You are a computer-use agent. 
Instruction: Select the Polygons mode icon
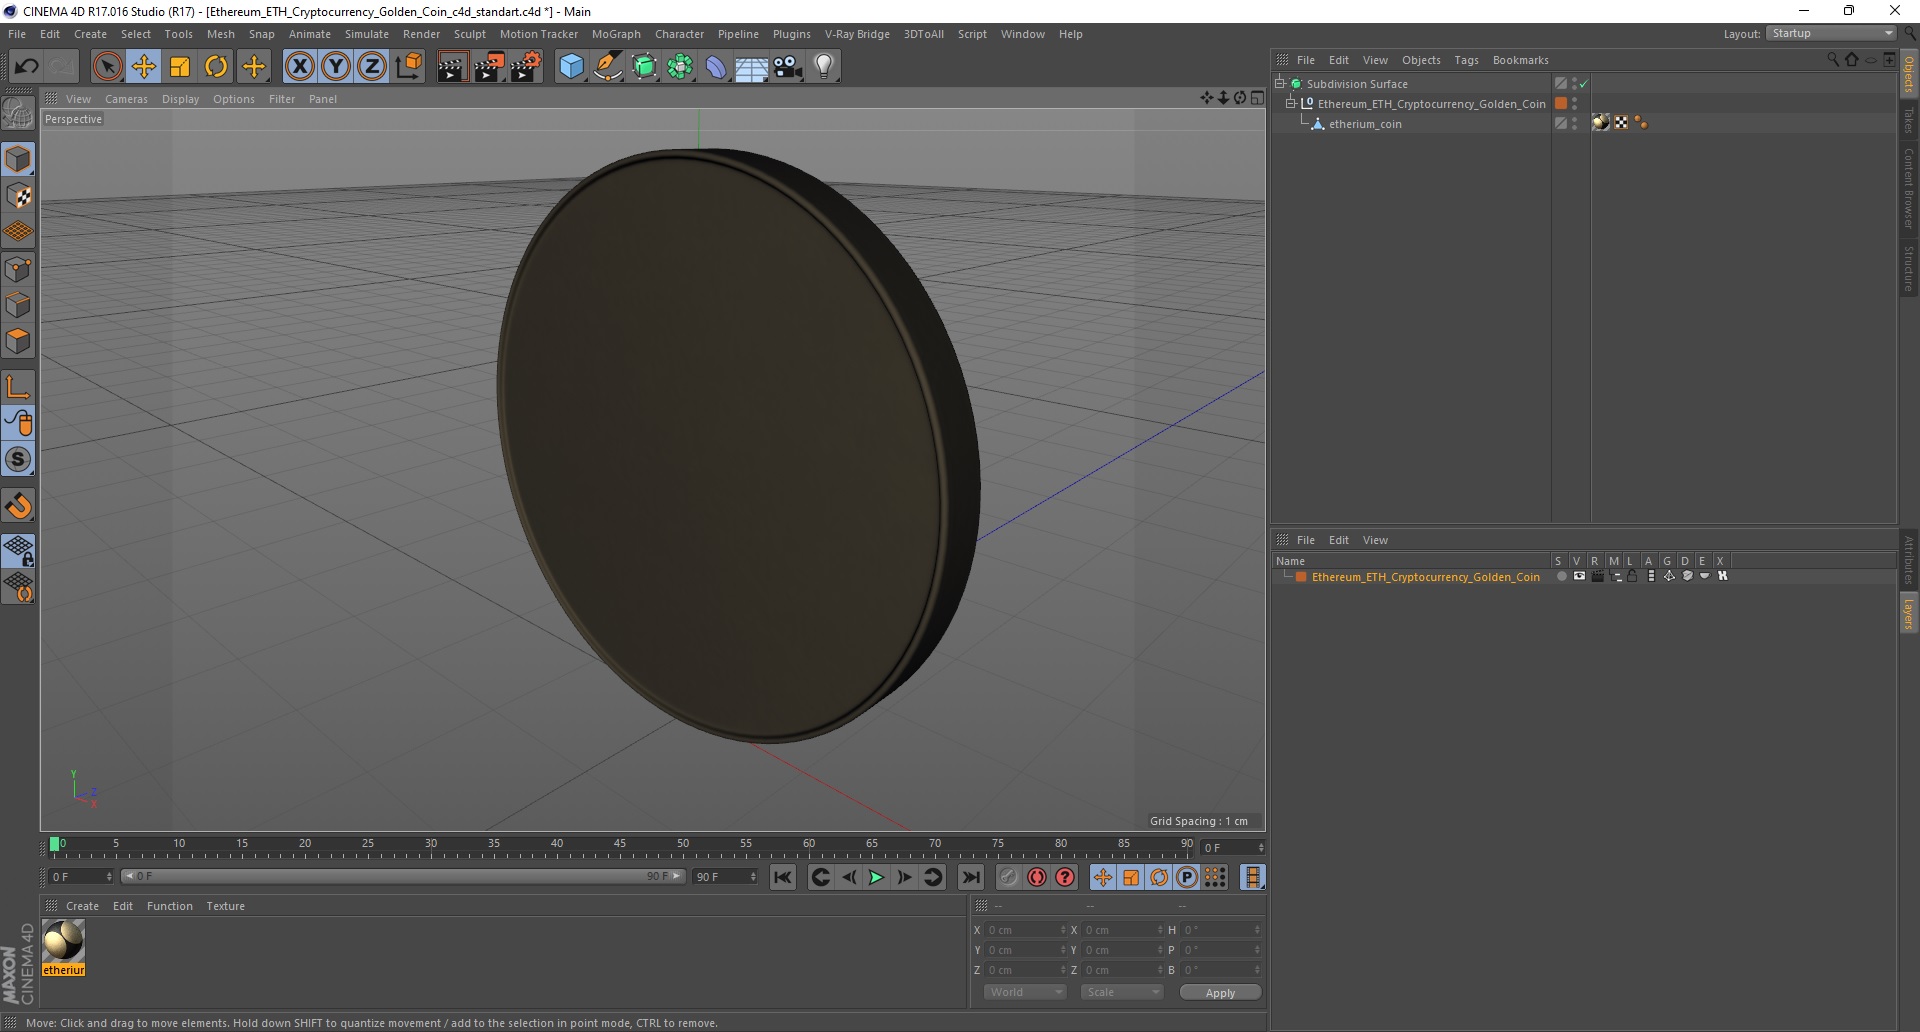(18, 341)
